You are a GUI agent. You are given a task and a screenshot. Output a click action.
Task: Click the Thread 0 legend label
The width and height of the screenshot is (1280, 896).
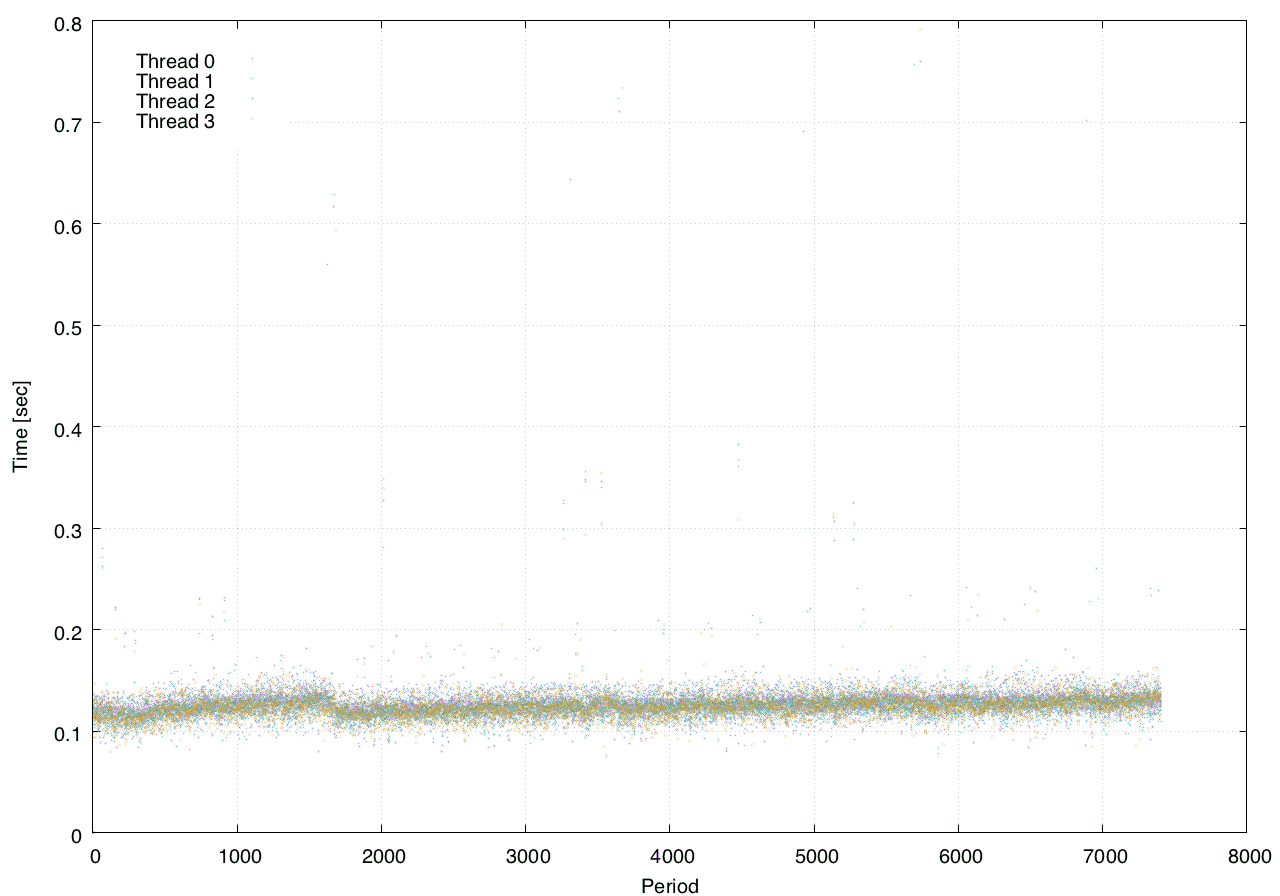point(175,62)
